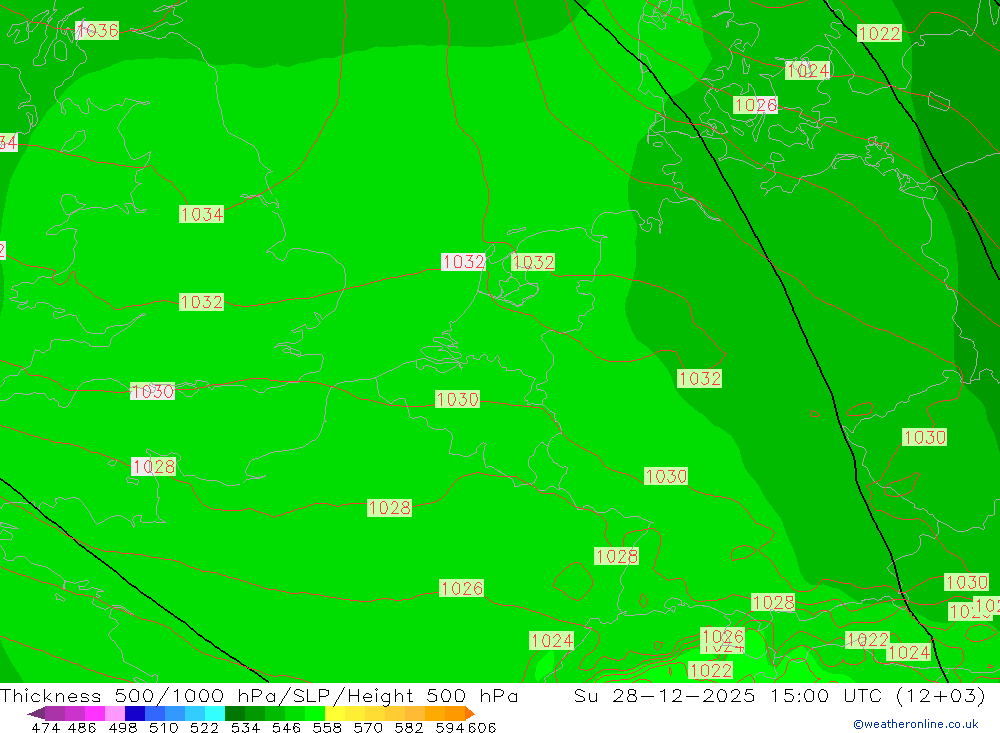The image size is (1000, 733).
Task: Click the forecast time 'Su 28-12-2025 15:00 UTC (12+03)'
Action: coord(779,695)
